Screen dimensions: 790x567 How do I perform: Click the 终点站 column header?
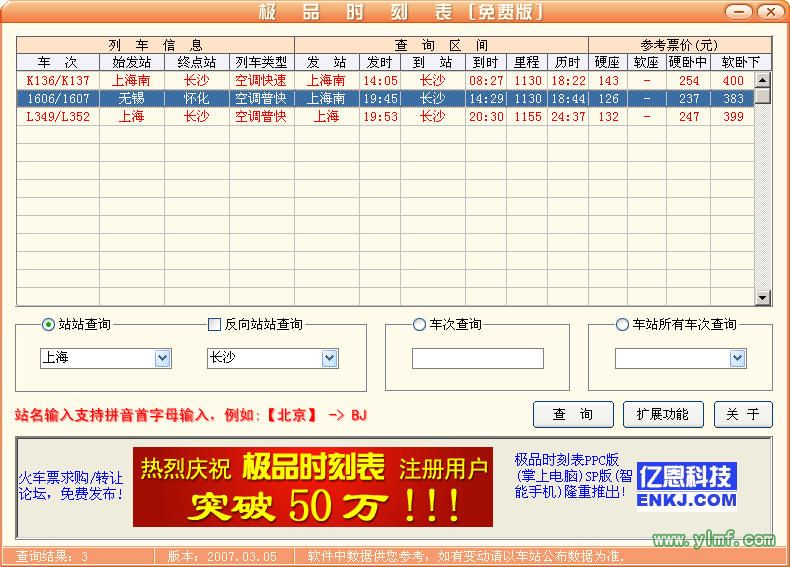tap(197, 62)
